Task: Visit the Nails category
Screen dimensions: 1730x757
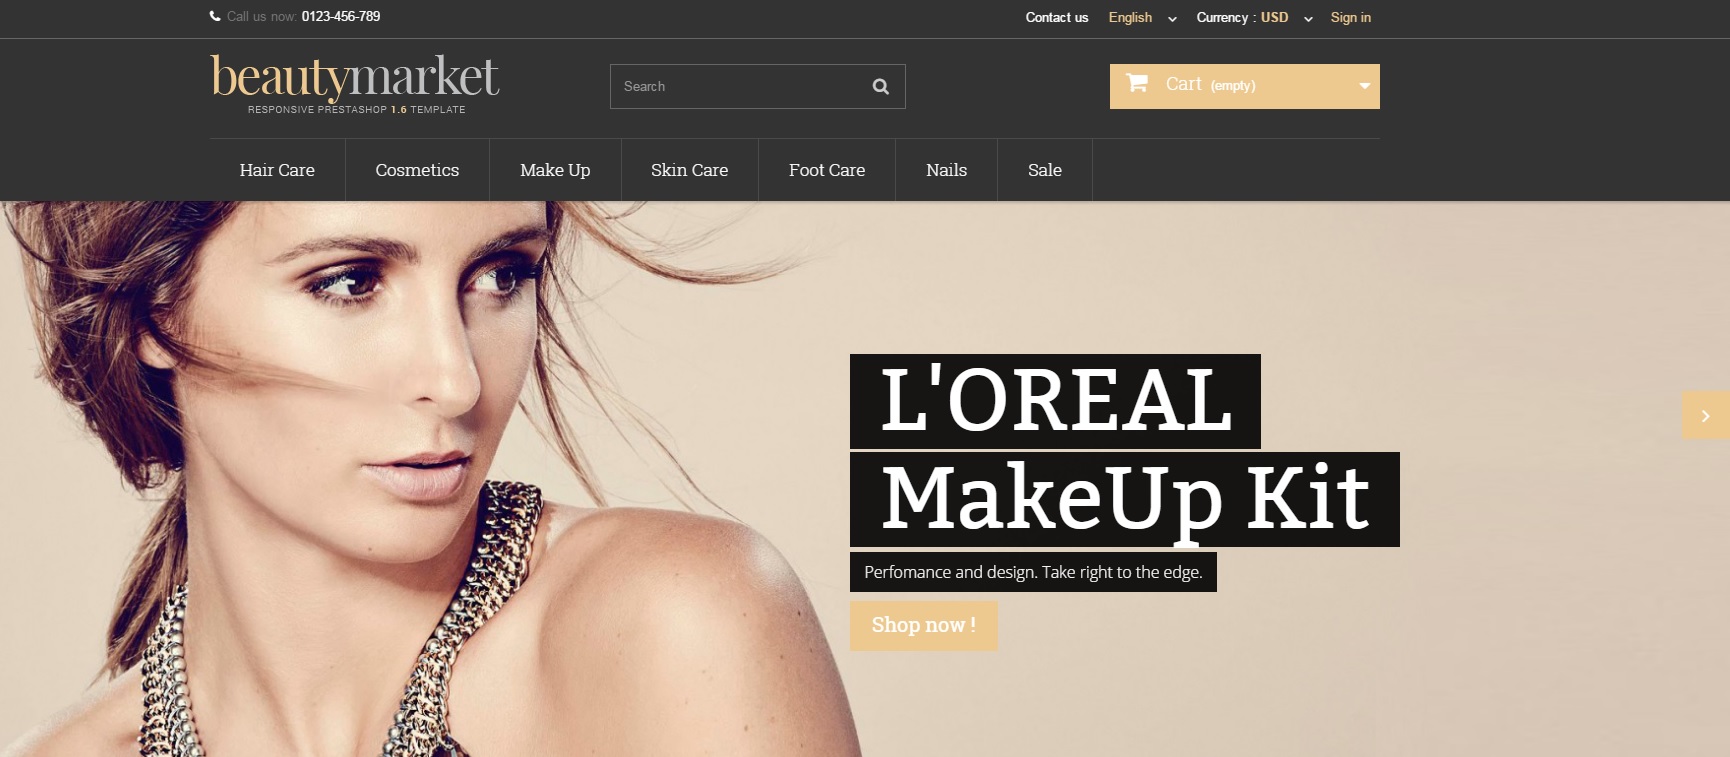Action: click(946, 170)
